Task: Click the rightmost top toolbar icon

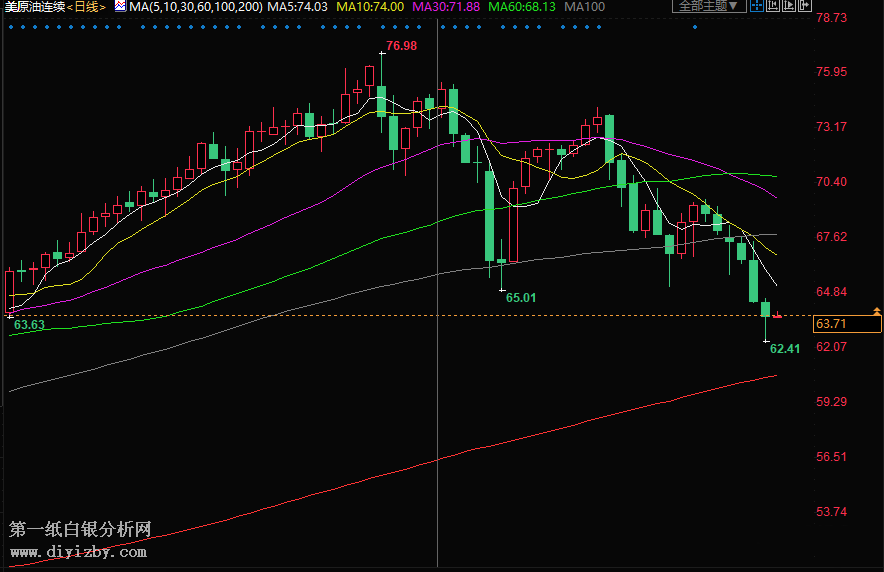Action: (805, 5)
